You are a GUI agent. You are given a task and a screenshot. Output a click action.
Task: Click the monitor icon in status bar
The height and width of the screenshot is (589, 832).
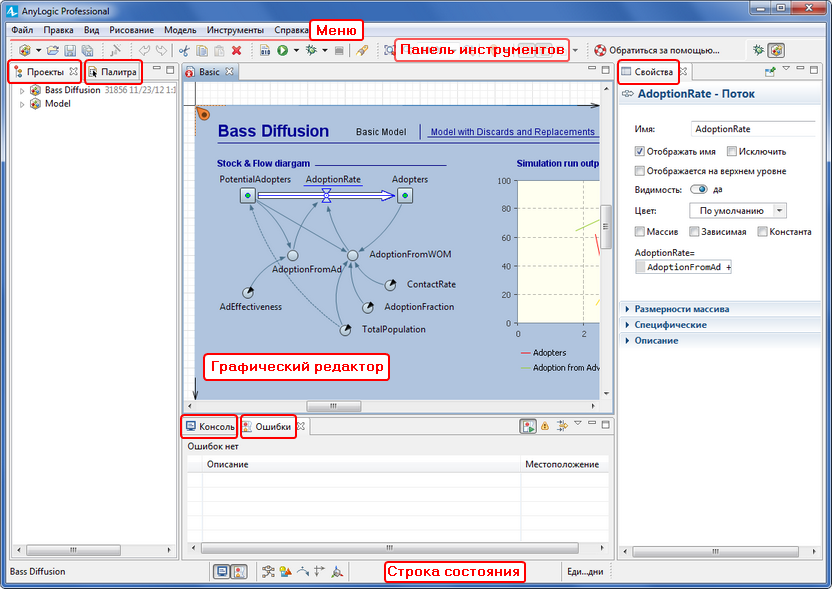pyautogui.click(x=222, y=571)
